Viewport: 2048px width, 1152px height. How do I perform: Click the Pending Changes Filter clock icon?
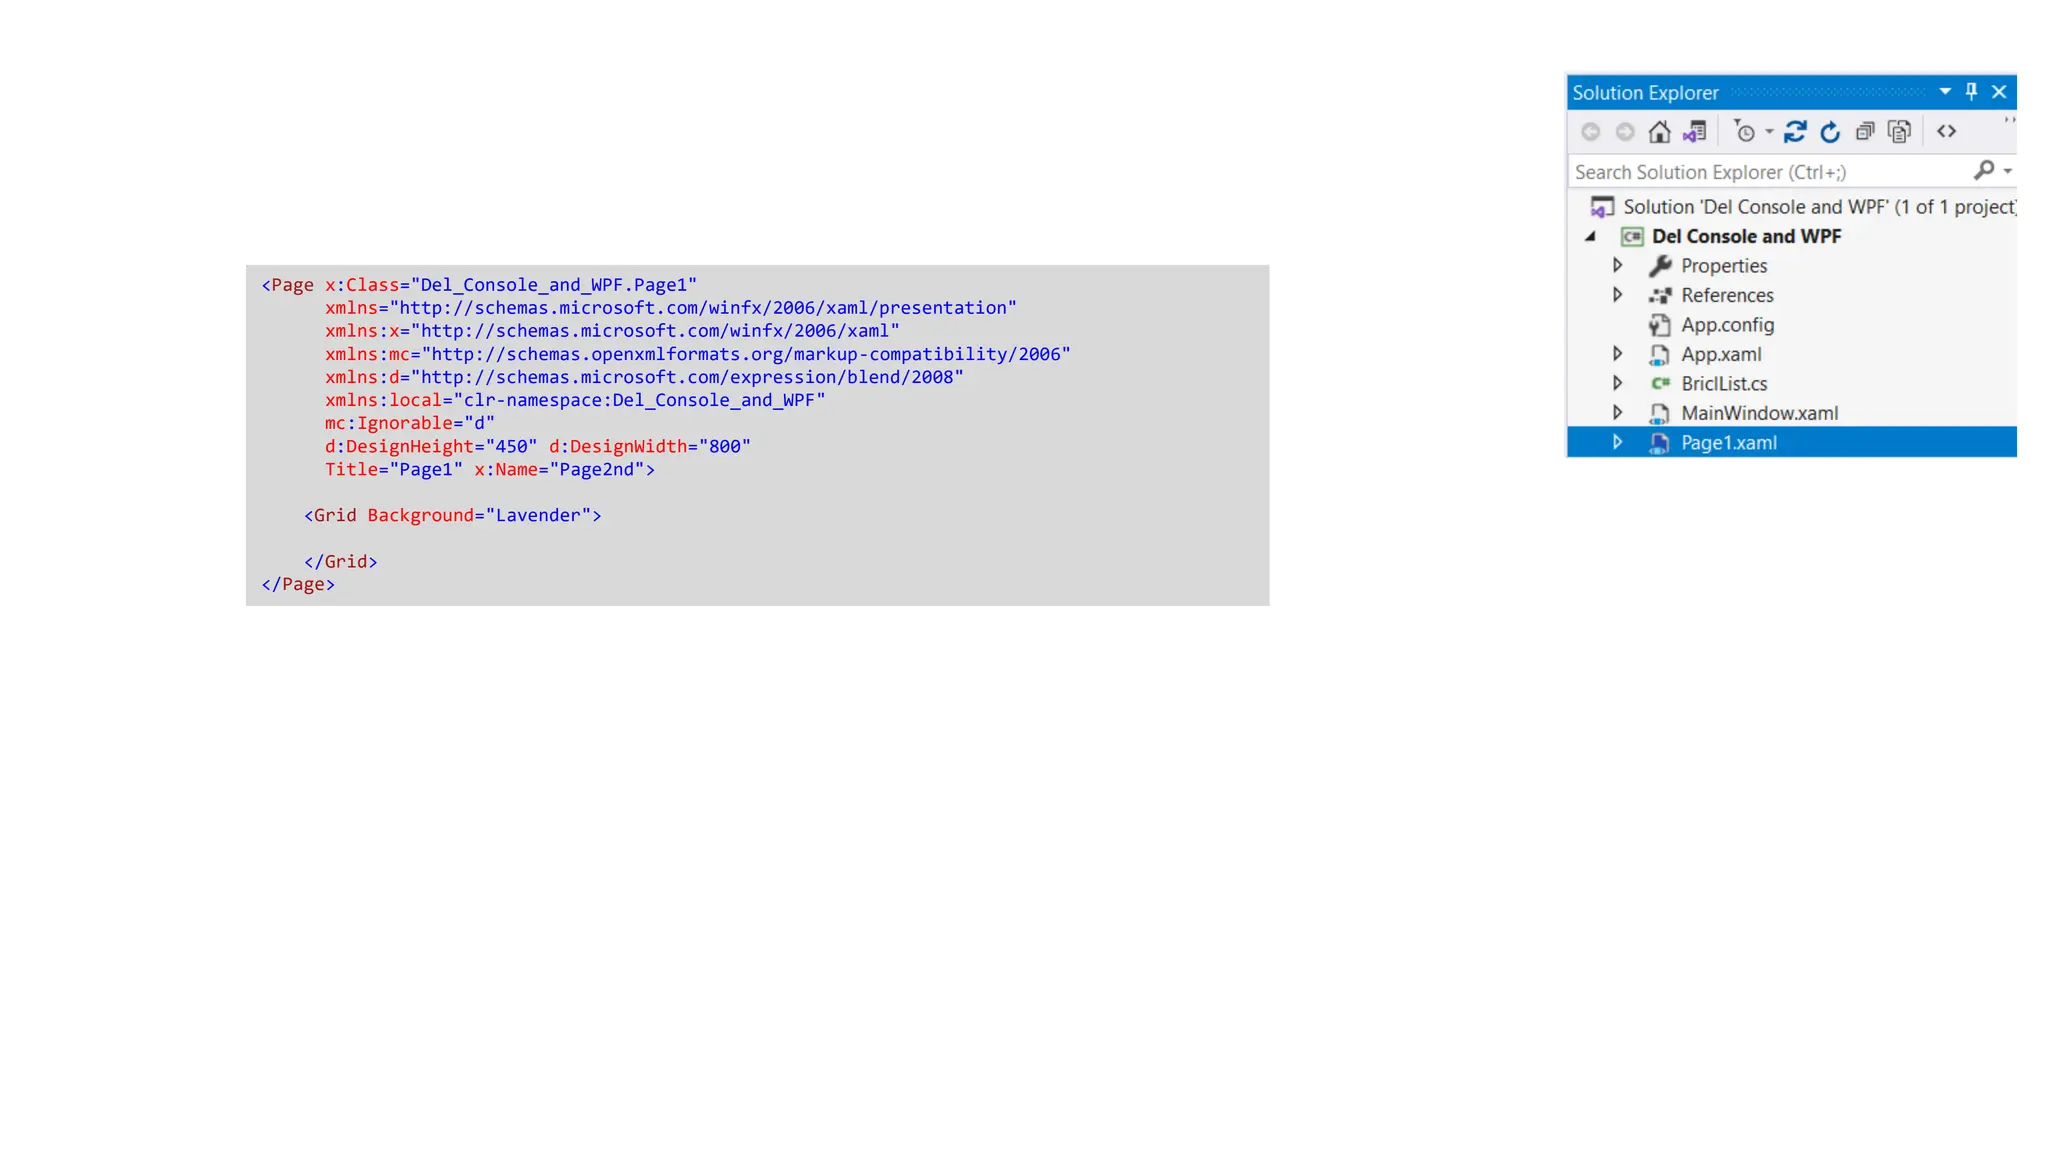(1745, 132)
